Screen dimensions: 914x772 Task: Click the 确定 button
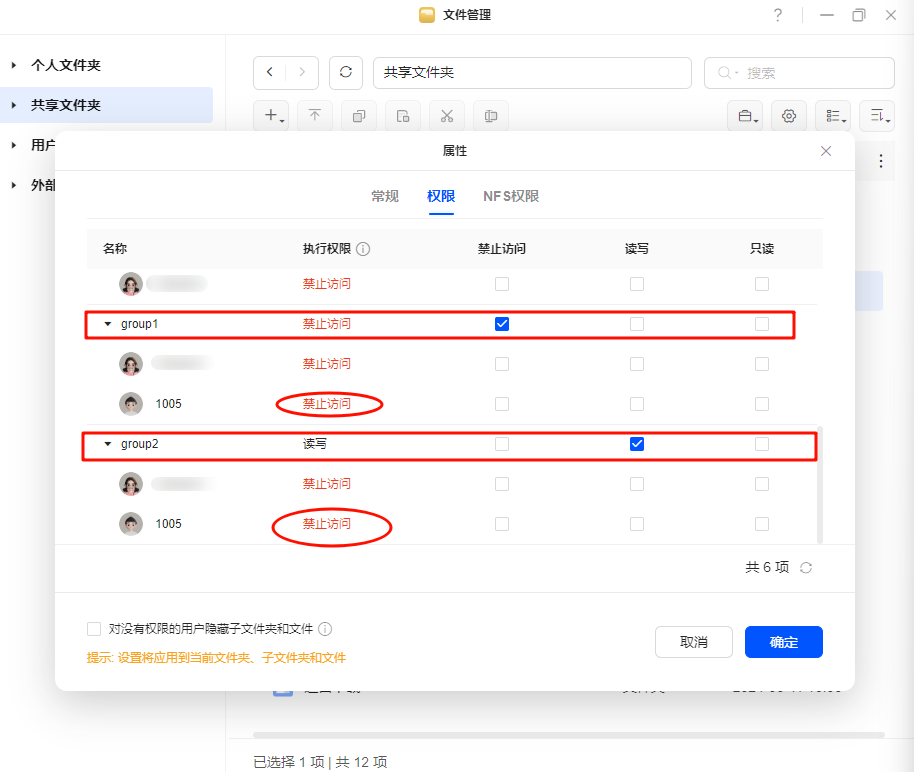[783, 642]
